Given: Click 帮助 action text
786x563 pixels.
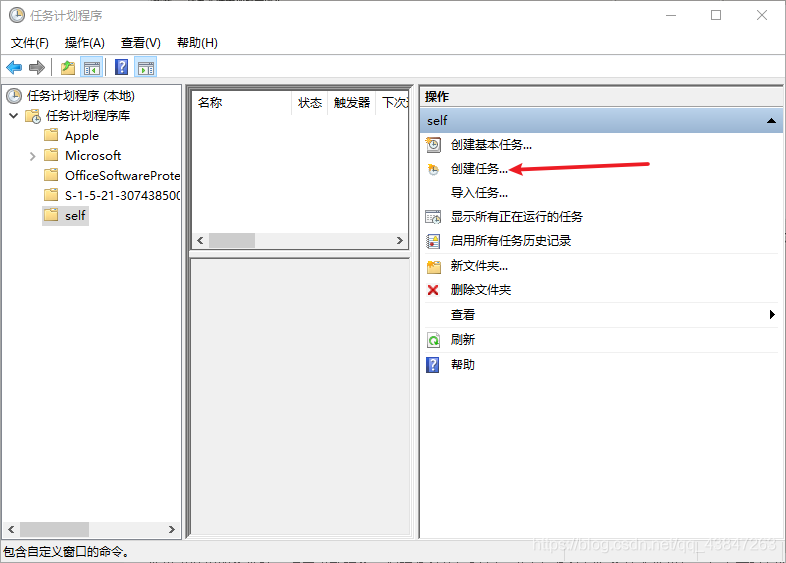Looking at the screenshot, I should pos(462,364).
